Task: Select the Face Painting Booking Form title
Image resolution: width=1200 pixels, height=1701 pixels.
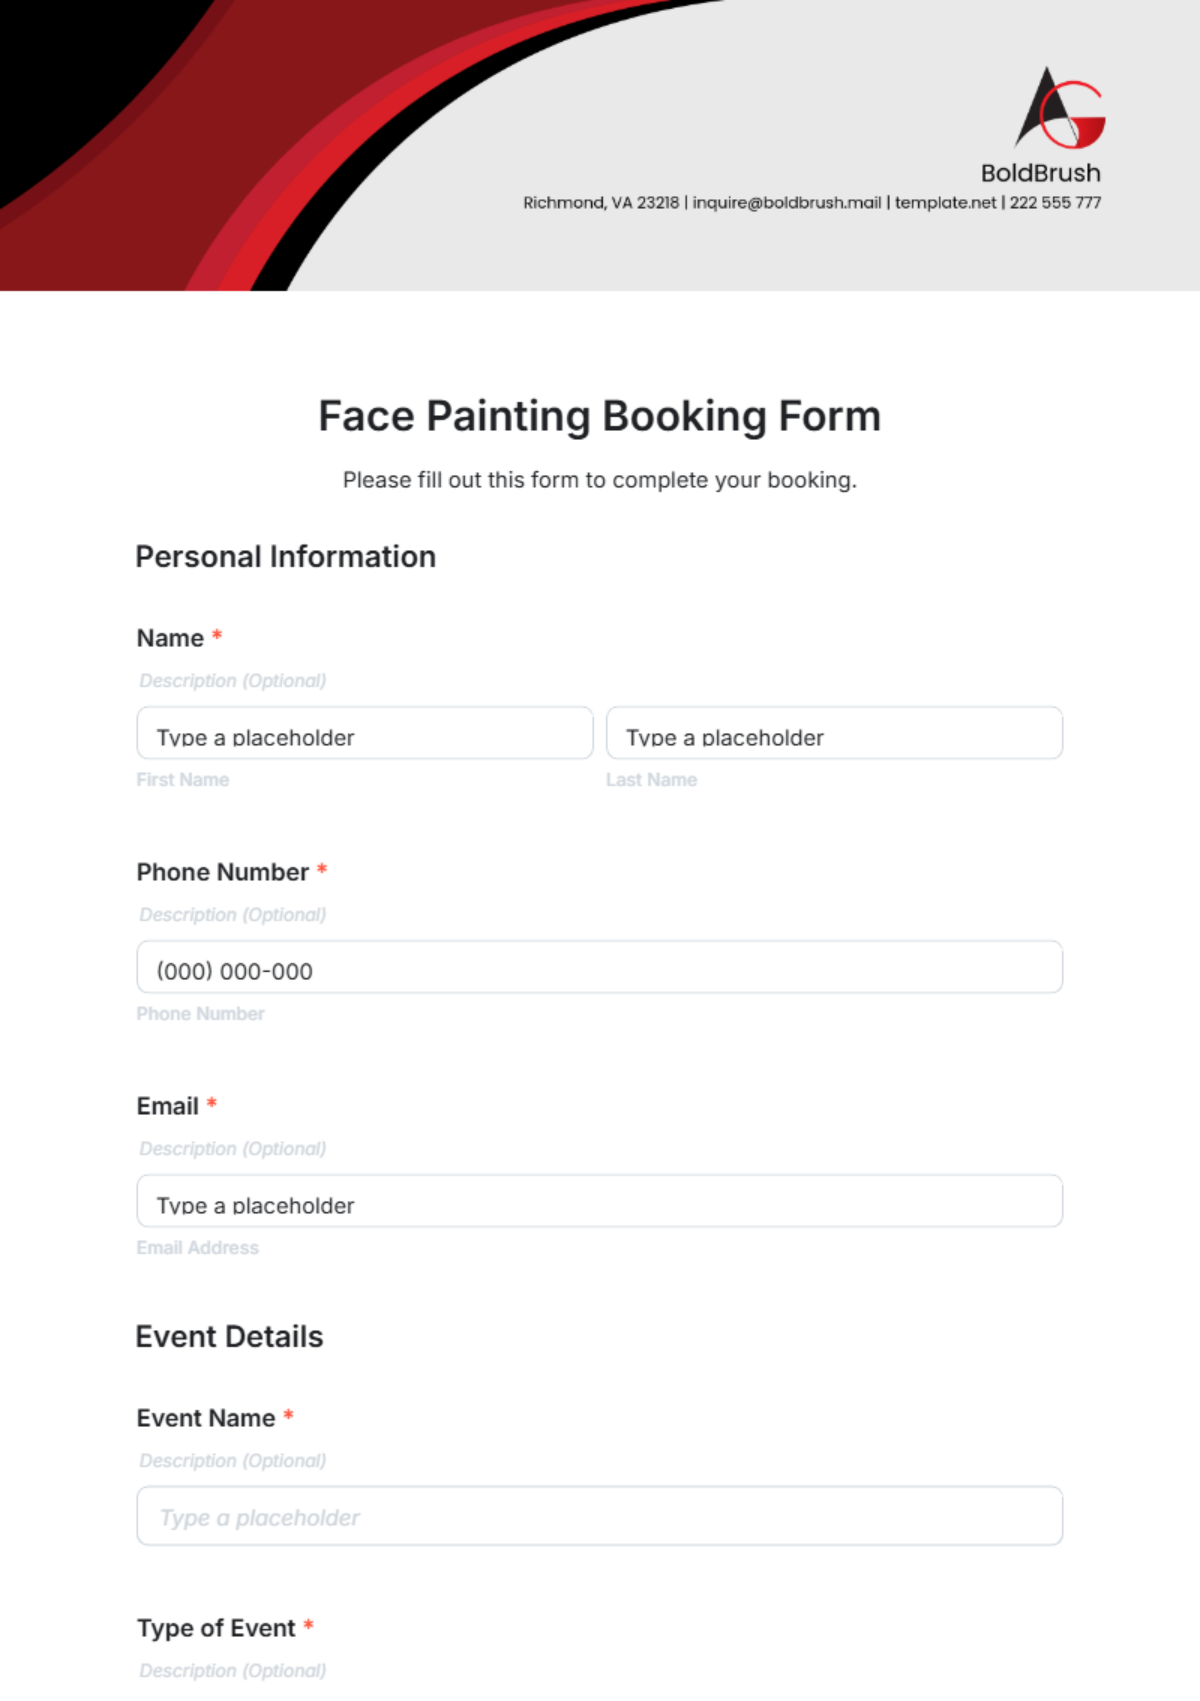Action: coord(599,416)
